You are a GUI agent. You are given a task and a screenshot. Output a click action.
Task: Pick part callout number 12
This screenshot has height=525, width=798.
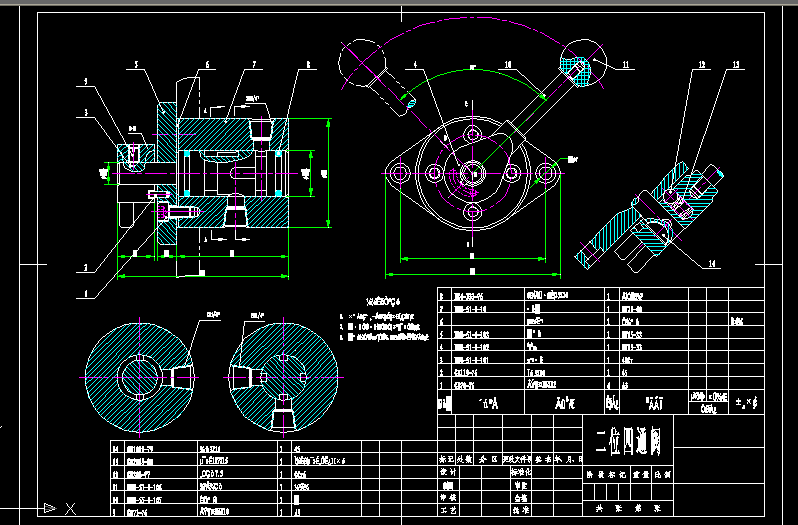[x=702, y=64]
